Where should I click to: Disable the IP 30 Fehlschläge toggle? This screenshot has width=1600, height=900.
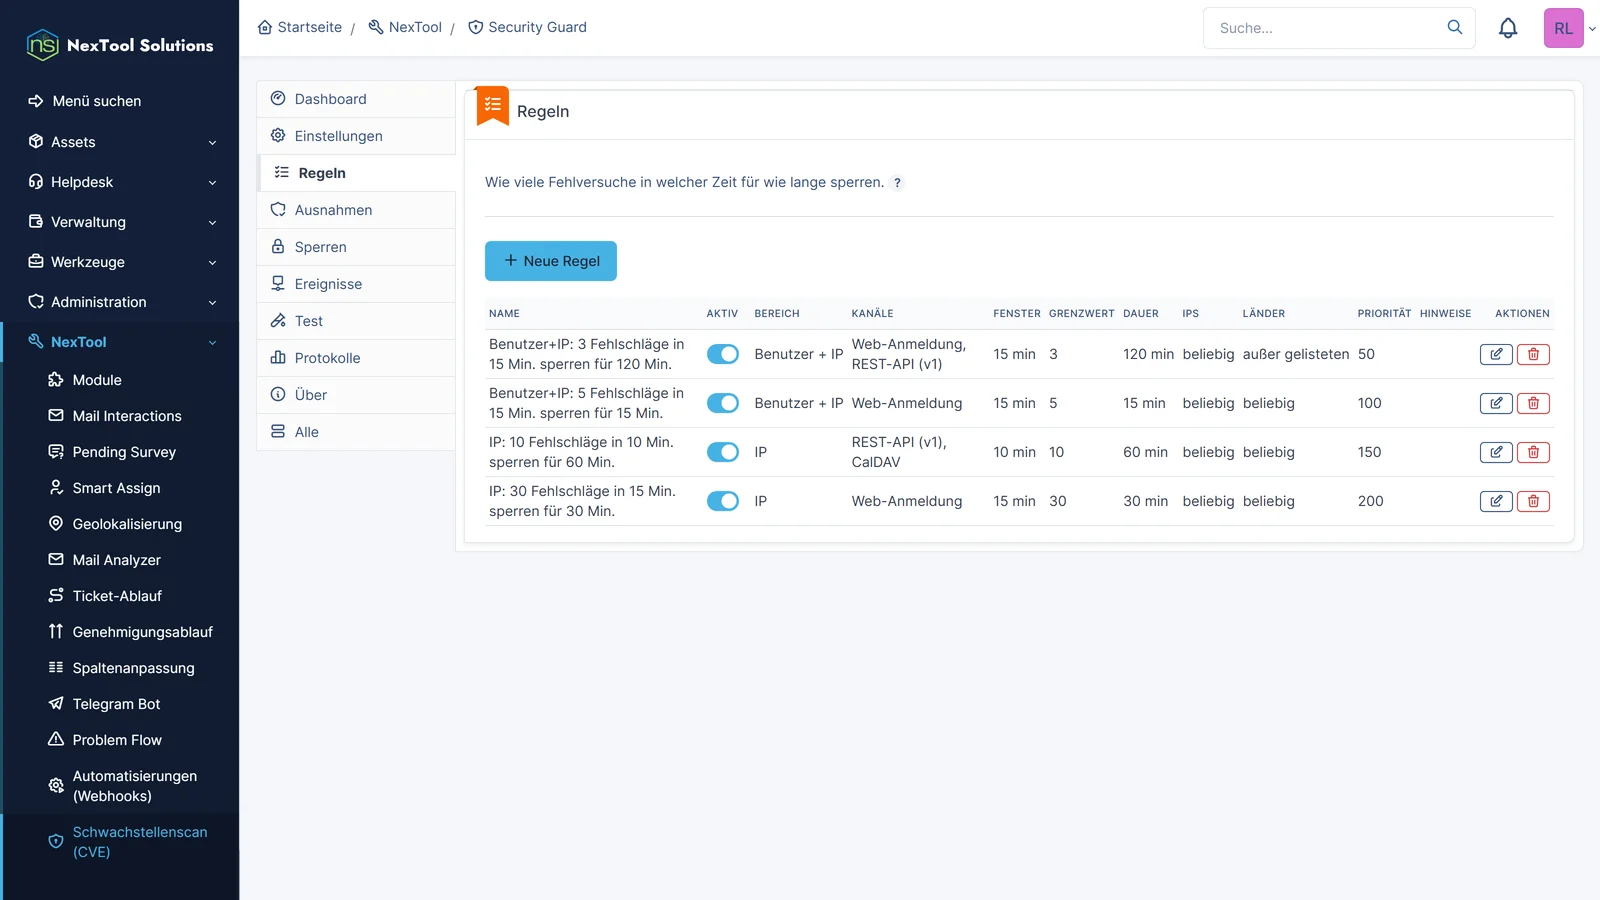pos(723,501)
